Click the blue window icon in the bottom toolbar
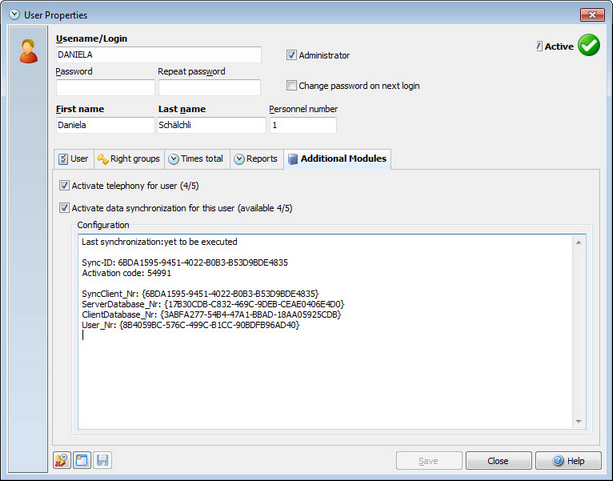 pyautogui.click(x=82, y=460)
